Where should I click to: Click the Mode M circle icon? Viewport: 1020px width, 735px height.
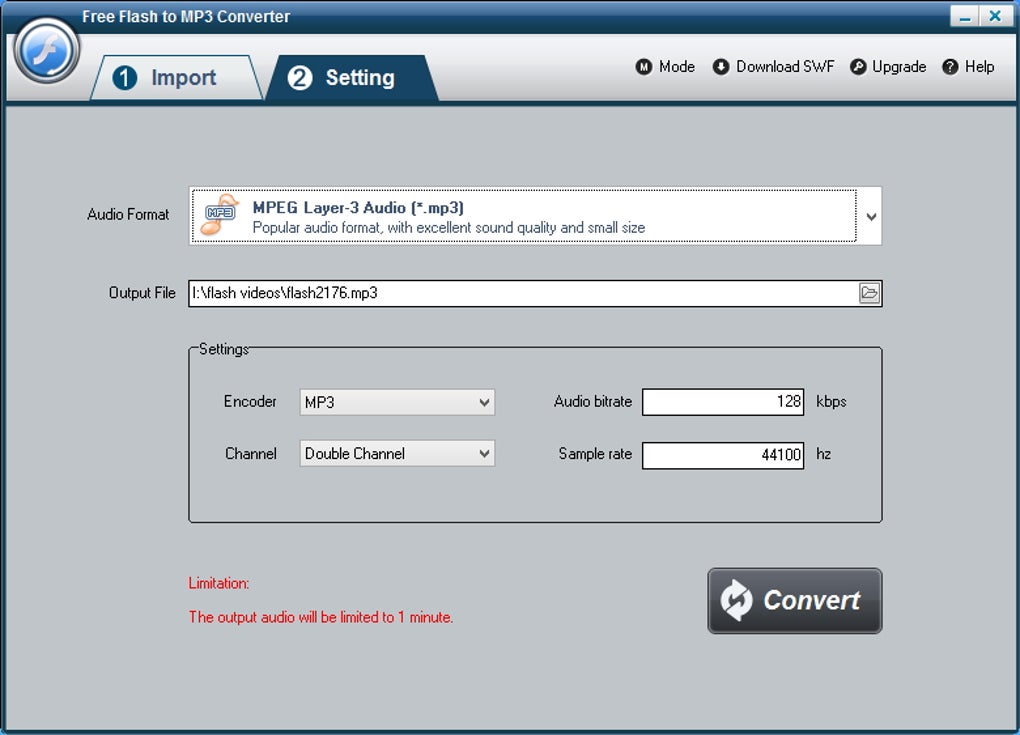pyautogui.click(x=643, y=67)
